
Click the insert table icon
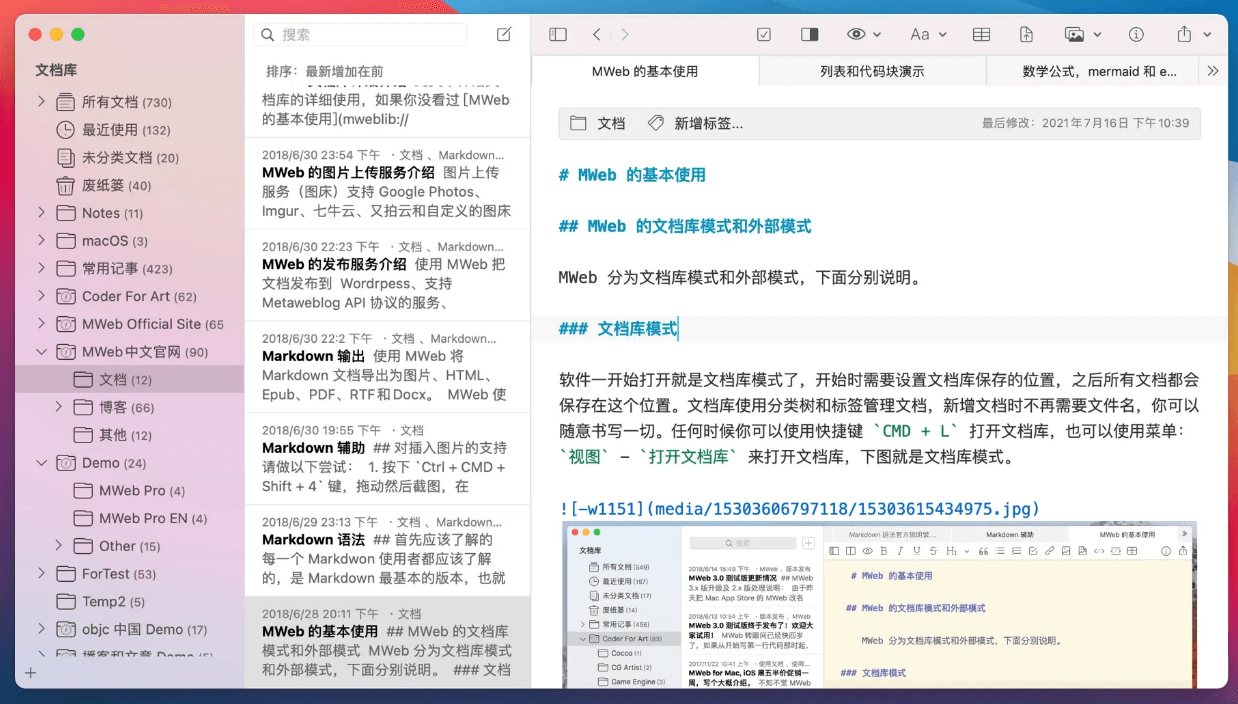[982, 35]
